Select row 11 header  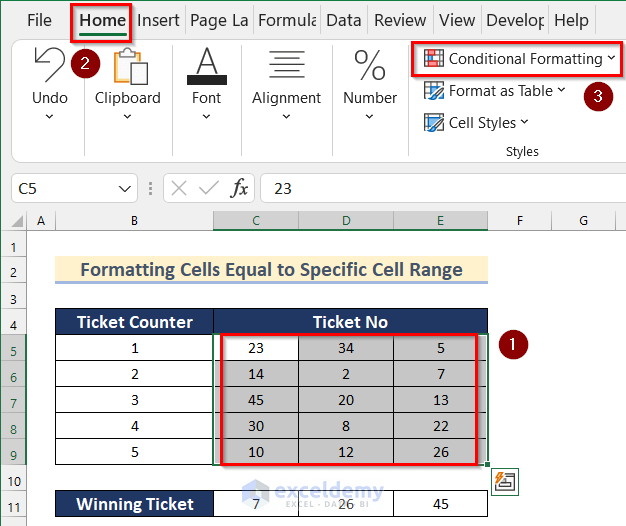(x=14, y=504)
